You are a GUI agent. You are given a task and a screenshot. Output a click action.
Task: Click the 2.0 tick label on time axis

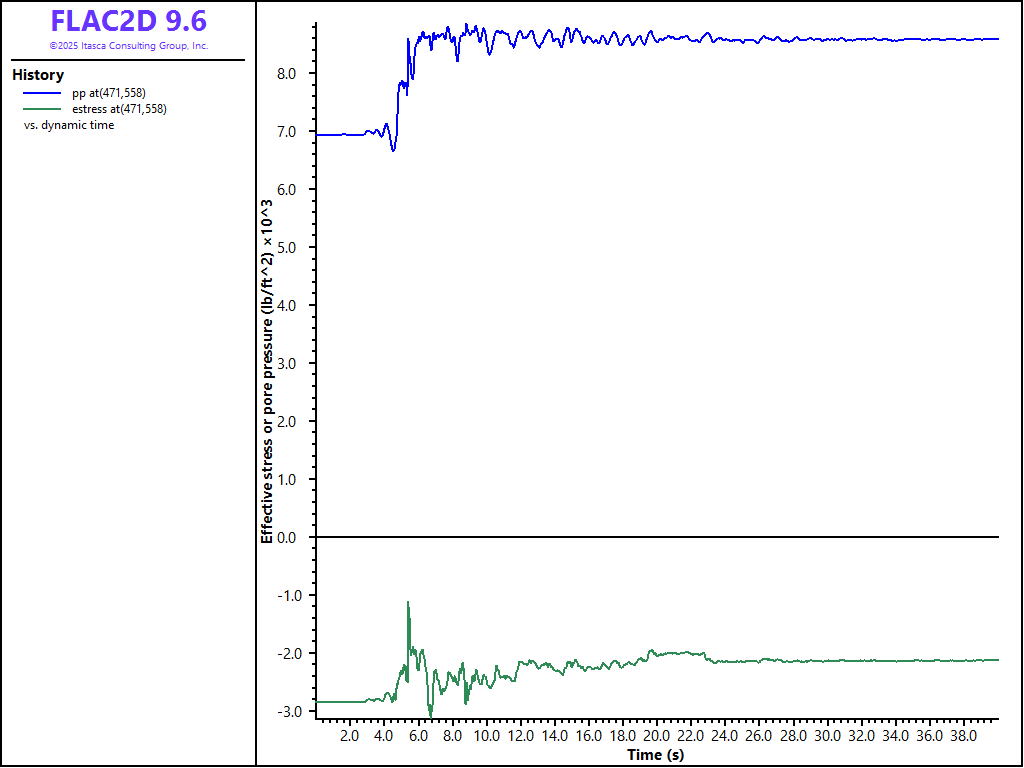[x=349, y=736]
